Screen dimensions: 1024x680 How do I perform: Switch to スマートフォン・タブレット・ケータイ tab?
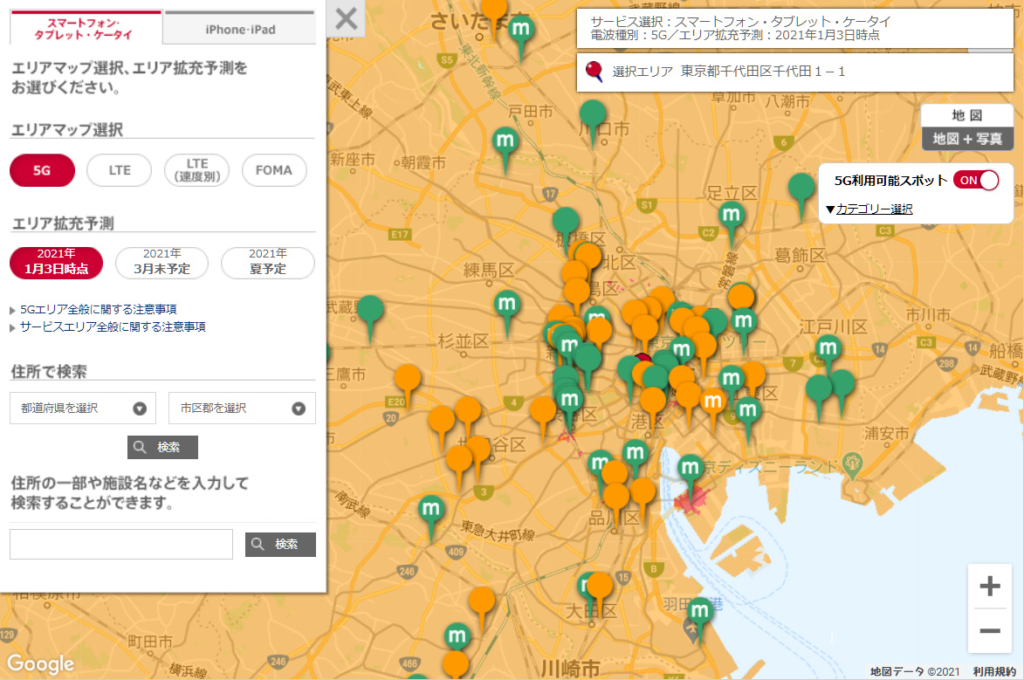tap(85, 29)
